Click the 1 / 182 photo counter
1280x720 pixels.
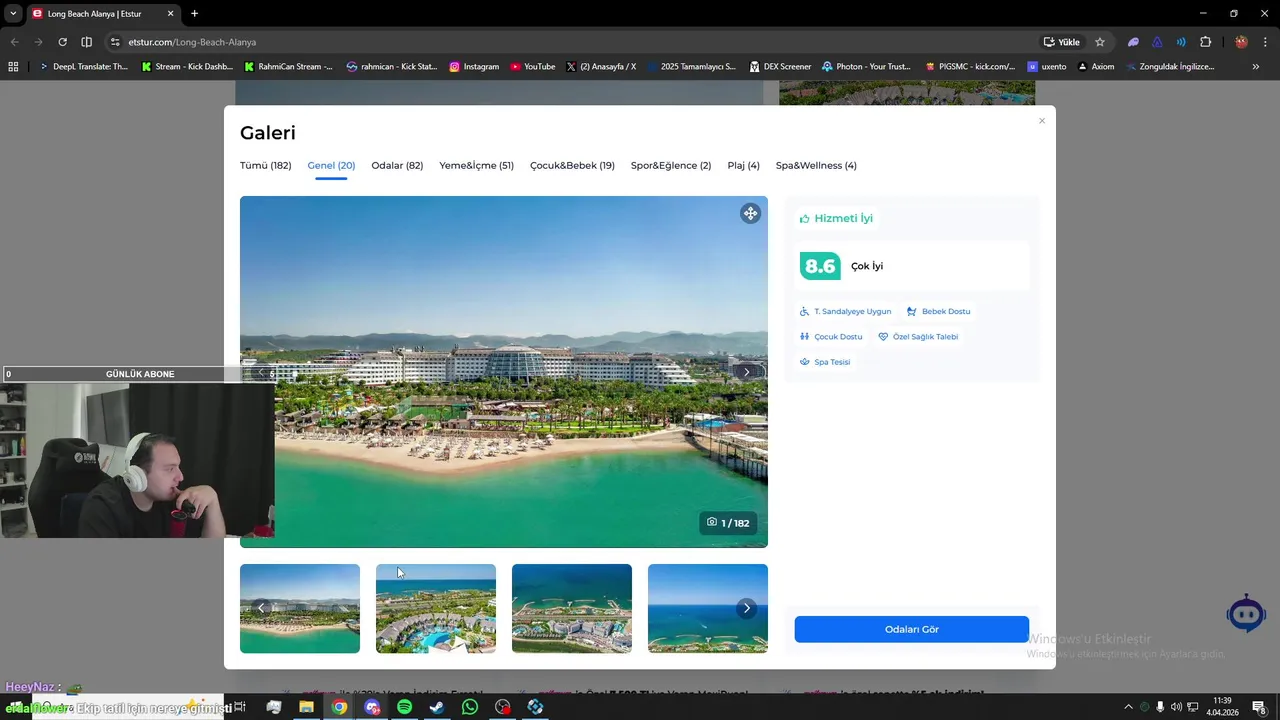coord(728,523)
